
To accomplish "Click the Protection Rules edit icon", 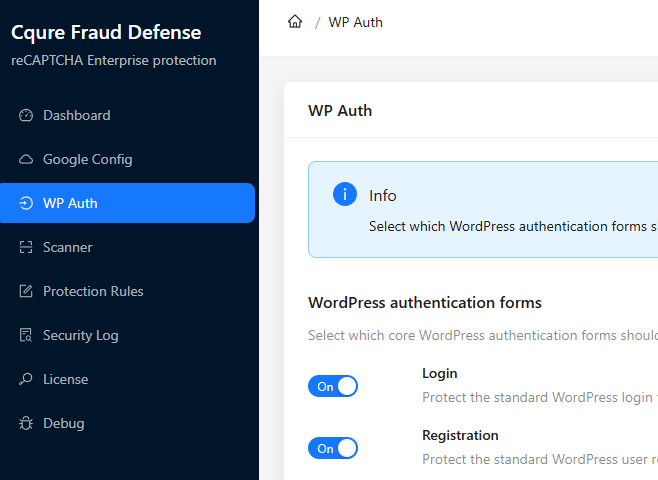I will [26, 291].
